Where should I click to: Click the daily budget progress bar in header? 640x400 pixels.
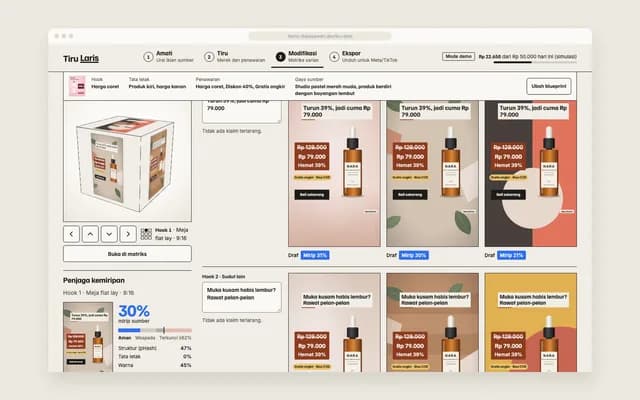(535, 62)
